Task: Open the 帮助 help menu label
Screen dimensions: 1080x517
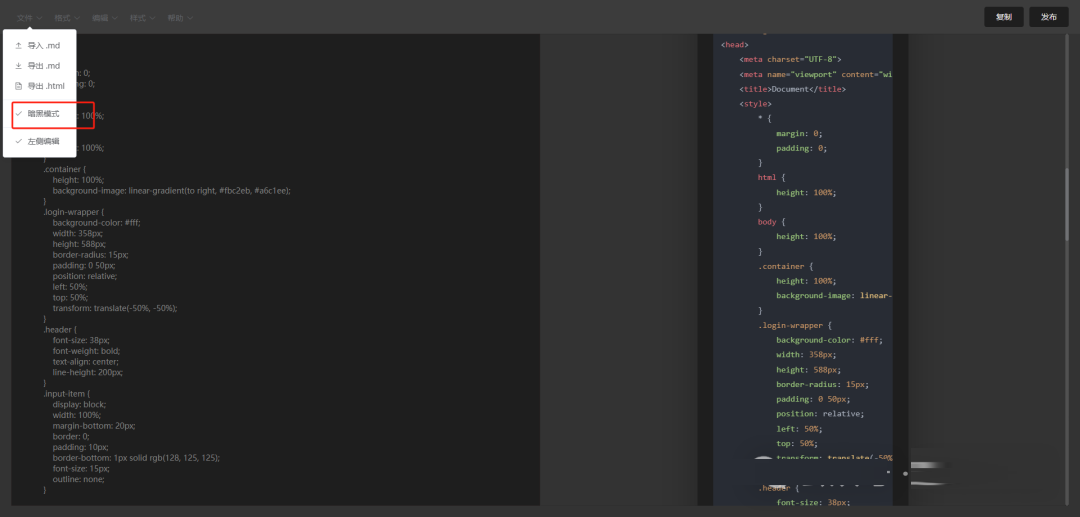Action: click(176, 18)
